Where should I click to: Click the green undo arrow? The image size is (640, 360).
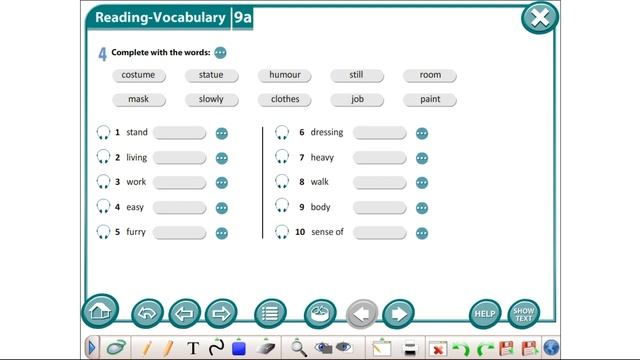click(461, 349)
